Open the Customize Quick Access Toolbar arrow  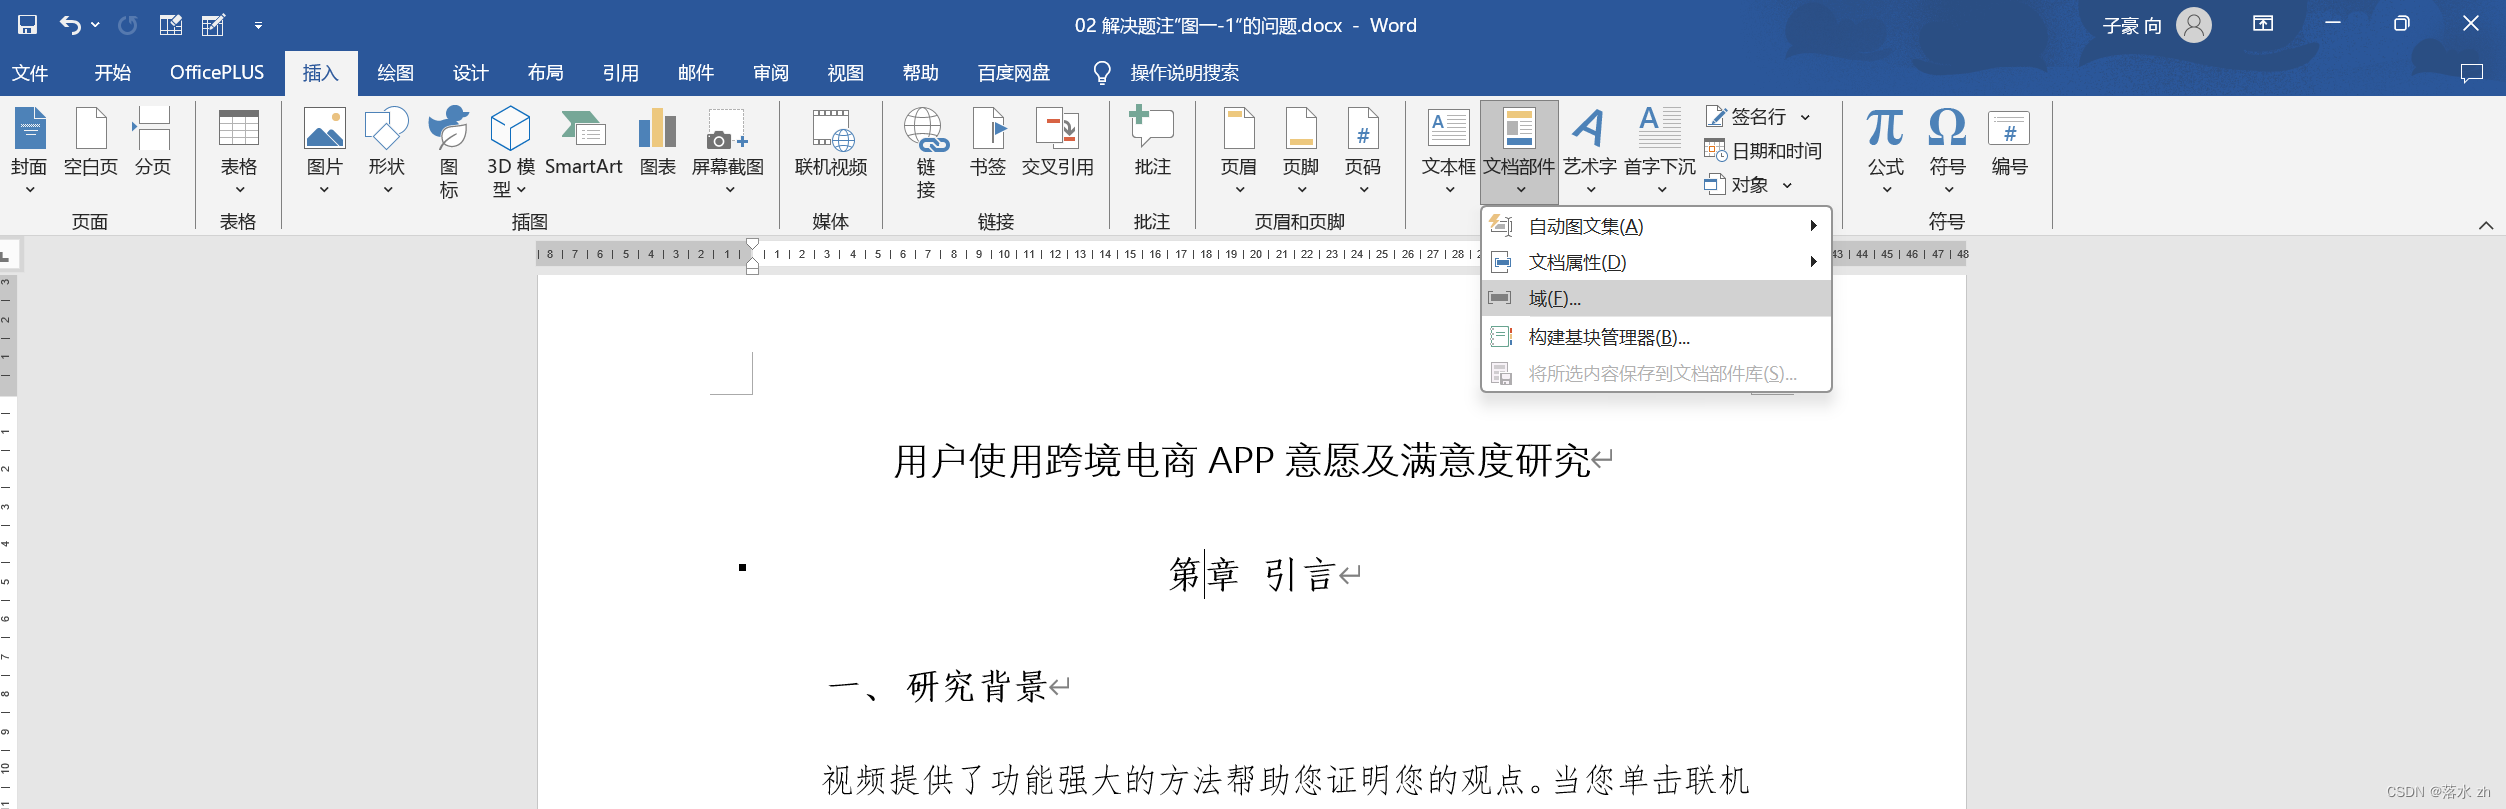[258, 25]
